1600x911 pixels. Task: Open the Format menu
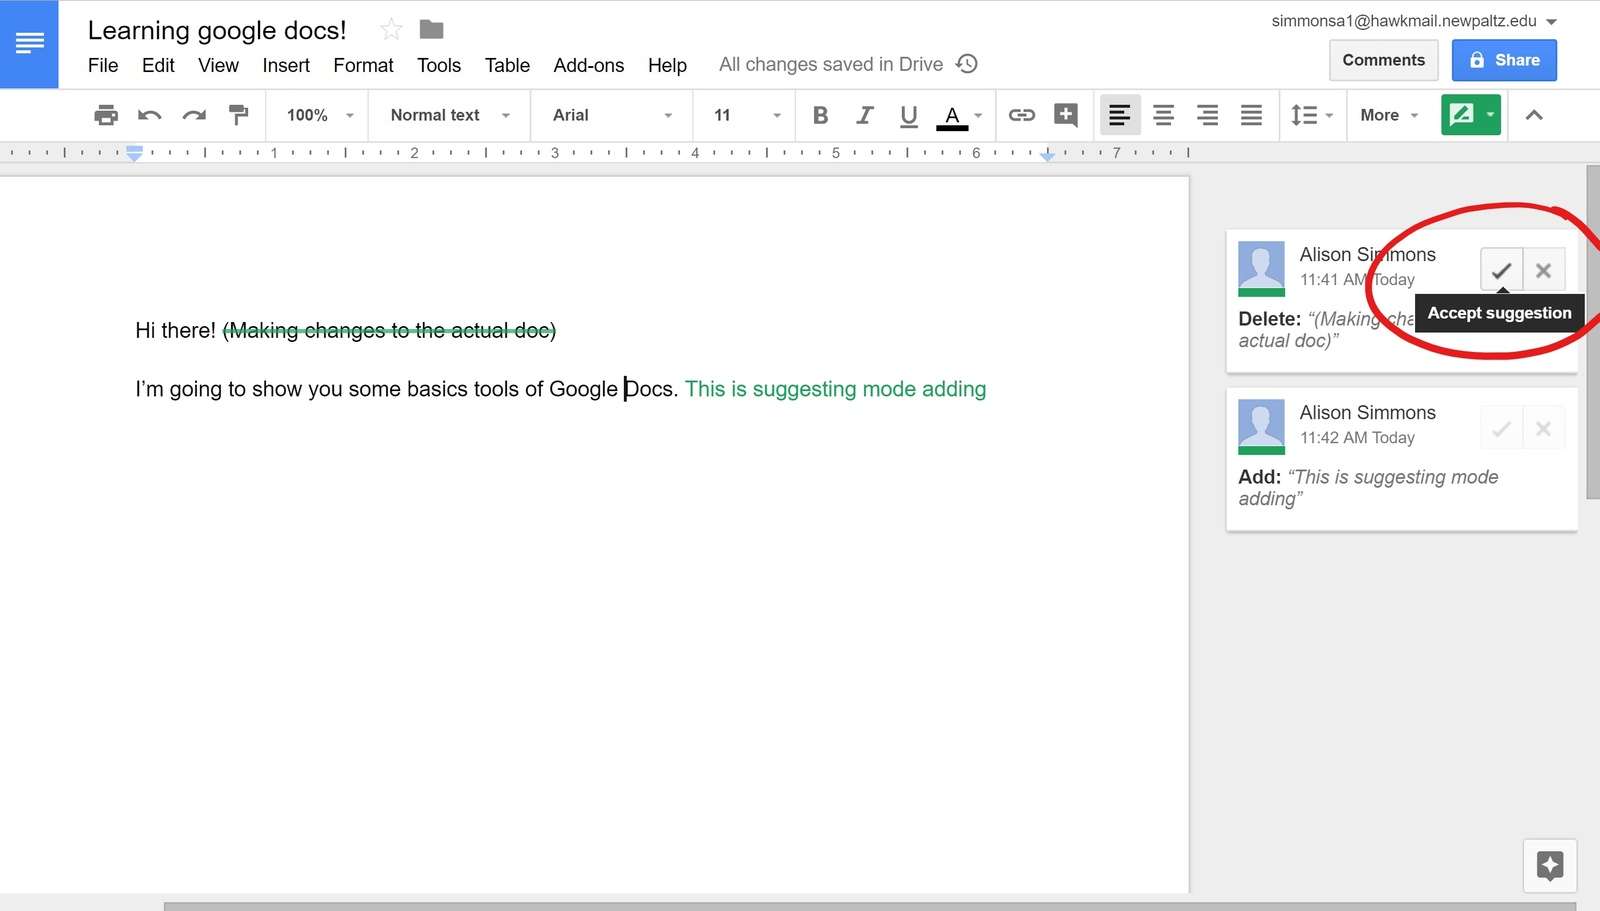(x=363, y=65)
